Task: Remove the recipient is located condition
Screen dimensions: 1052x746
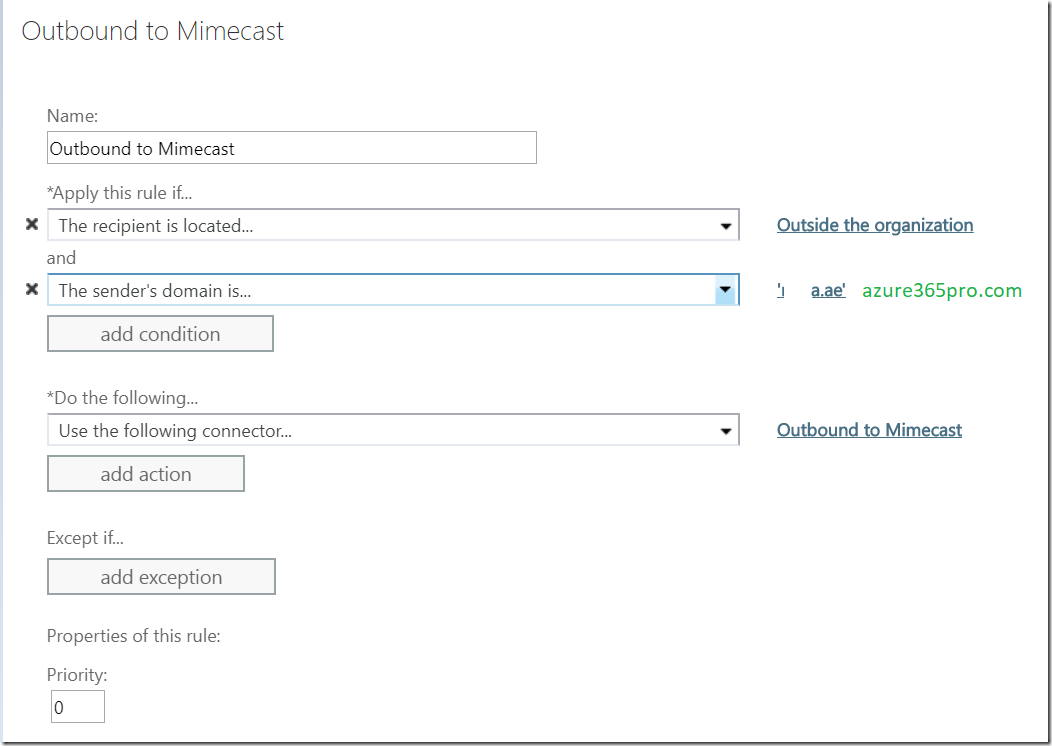Action: 32,225
